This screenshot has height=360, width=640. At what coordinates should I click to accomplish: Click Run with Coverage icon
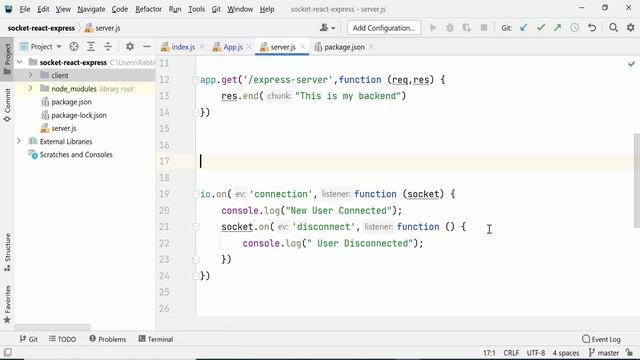pos(467,28)
